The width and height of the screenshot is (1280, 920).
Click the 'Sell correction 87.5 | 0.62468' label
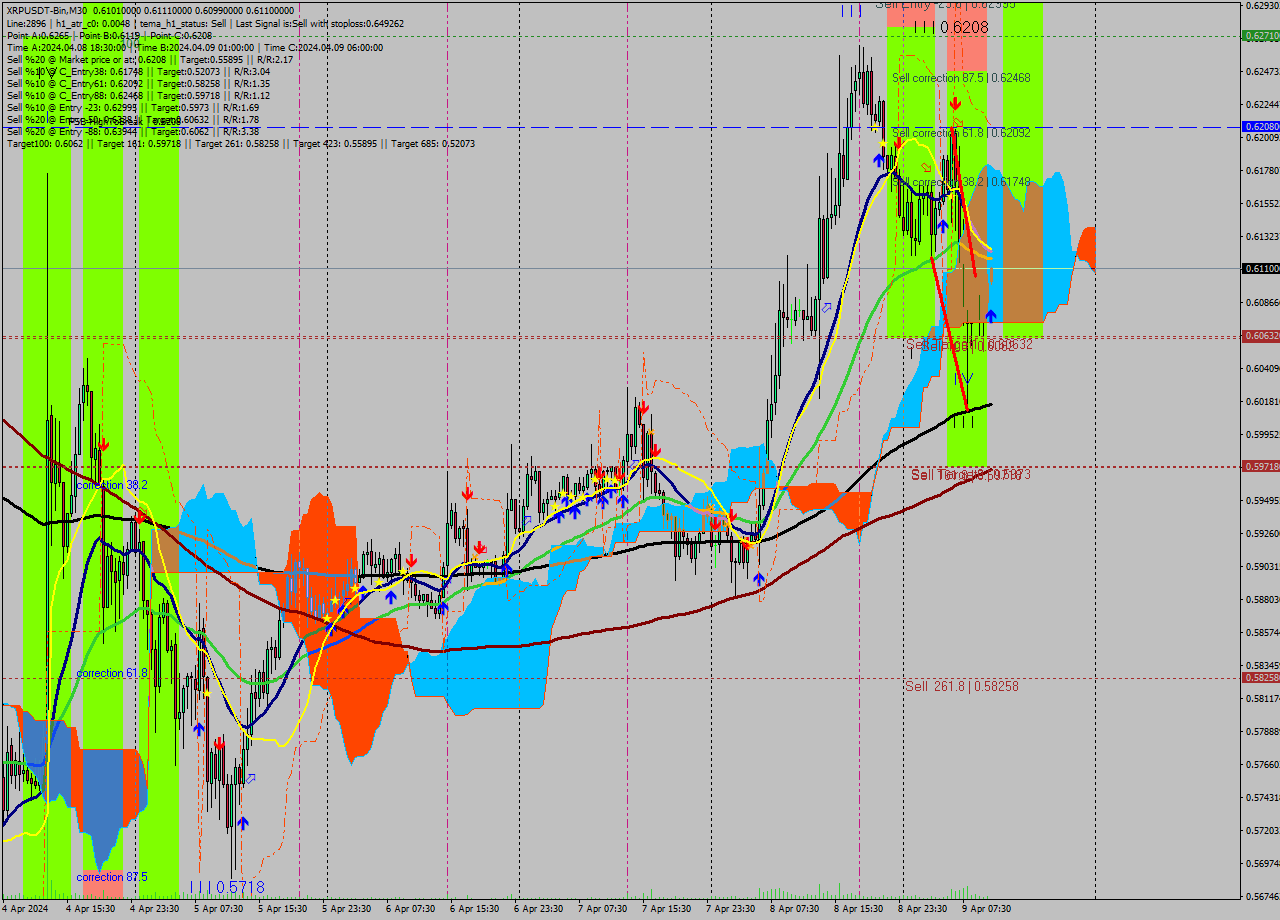[961, 77]
